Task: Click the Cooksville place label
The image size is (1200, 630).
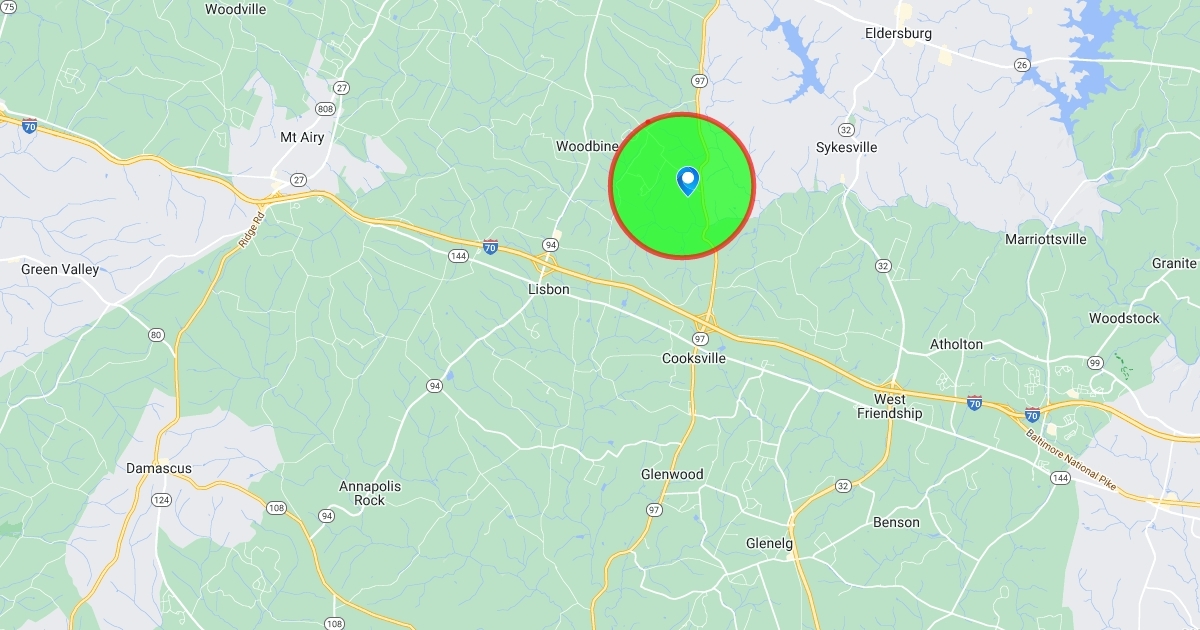Action: [694, 358]
